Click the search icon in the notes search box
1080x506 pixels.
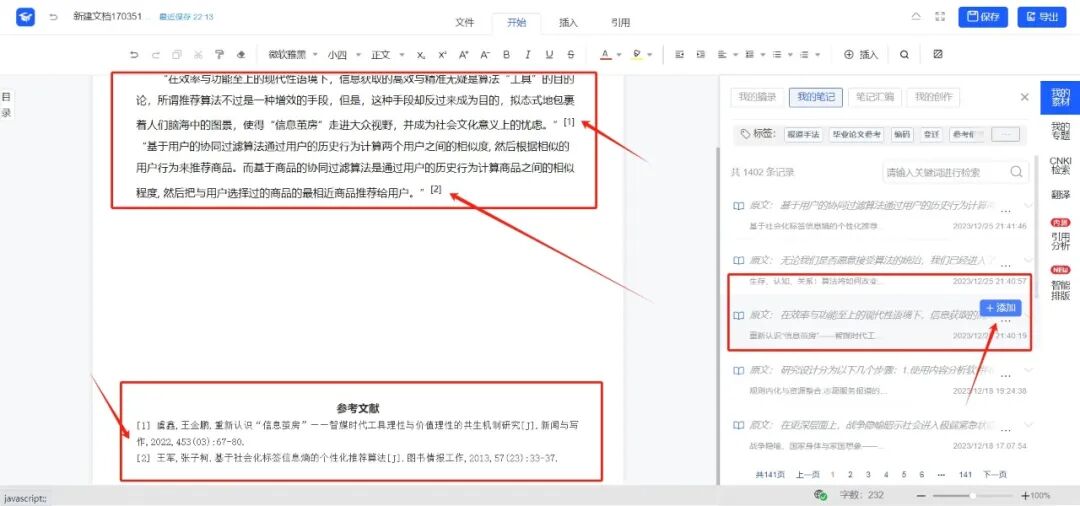(1016, 172)
